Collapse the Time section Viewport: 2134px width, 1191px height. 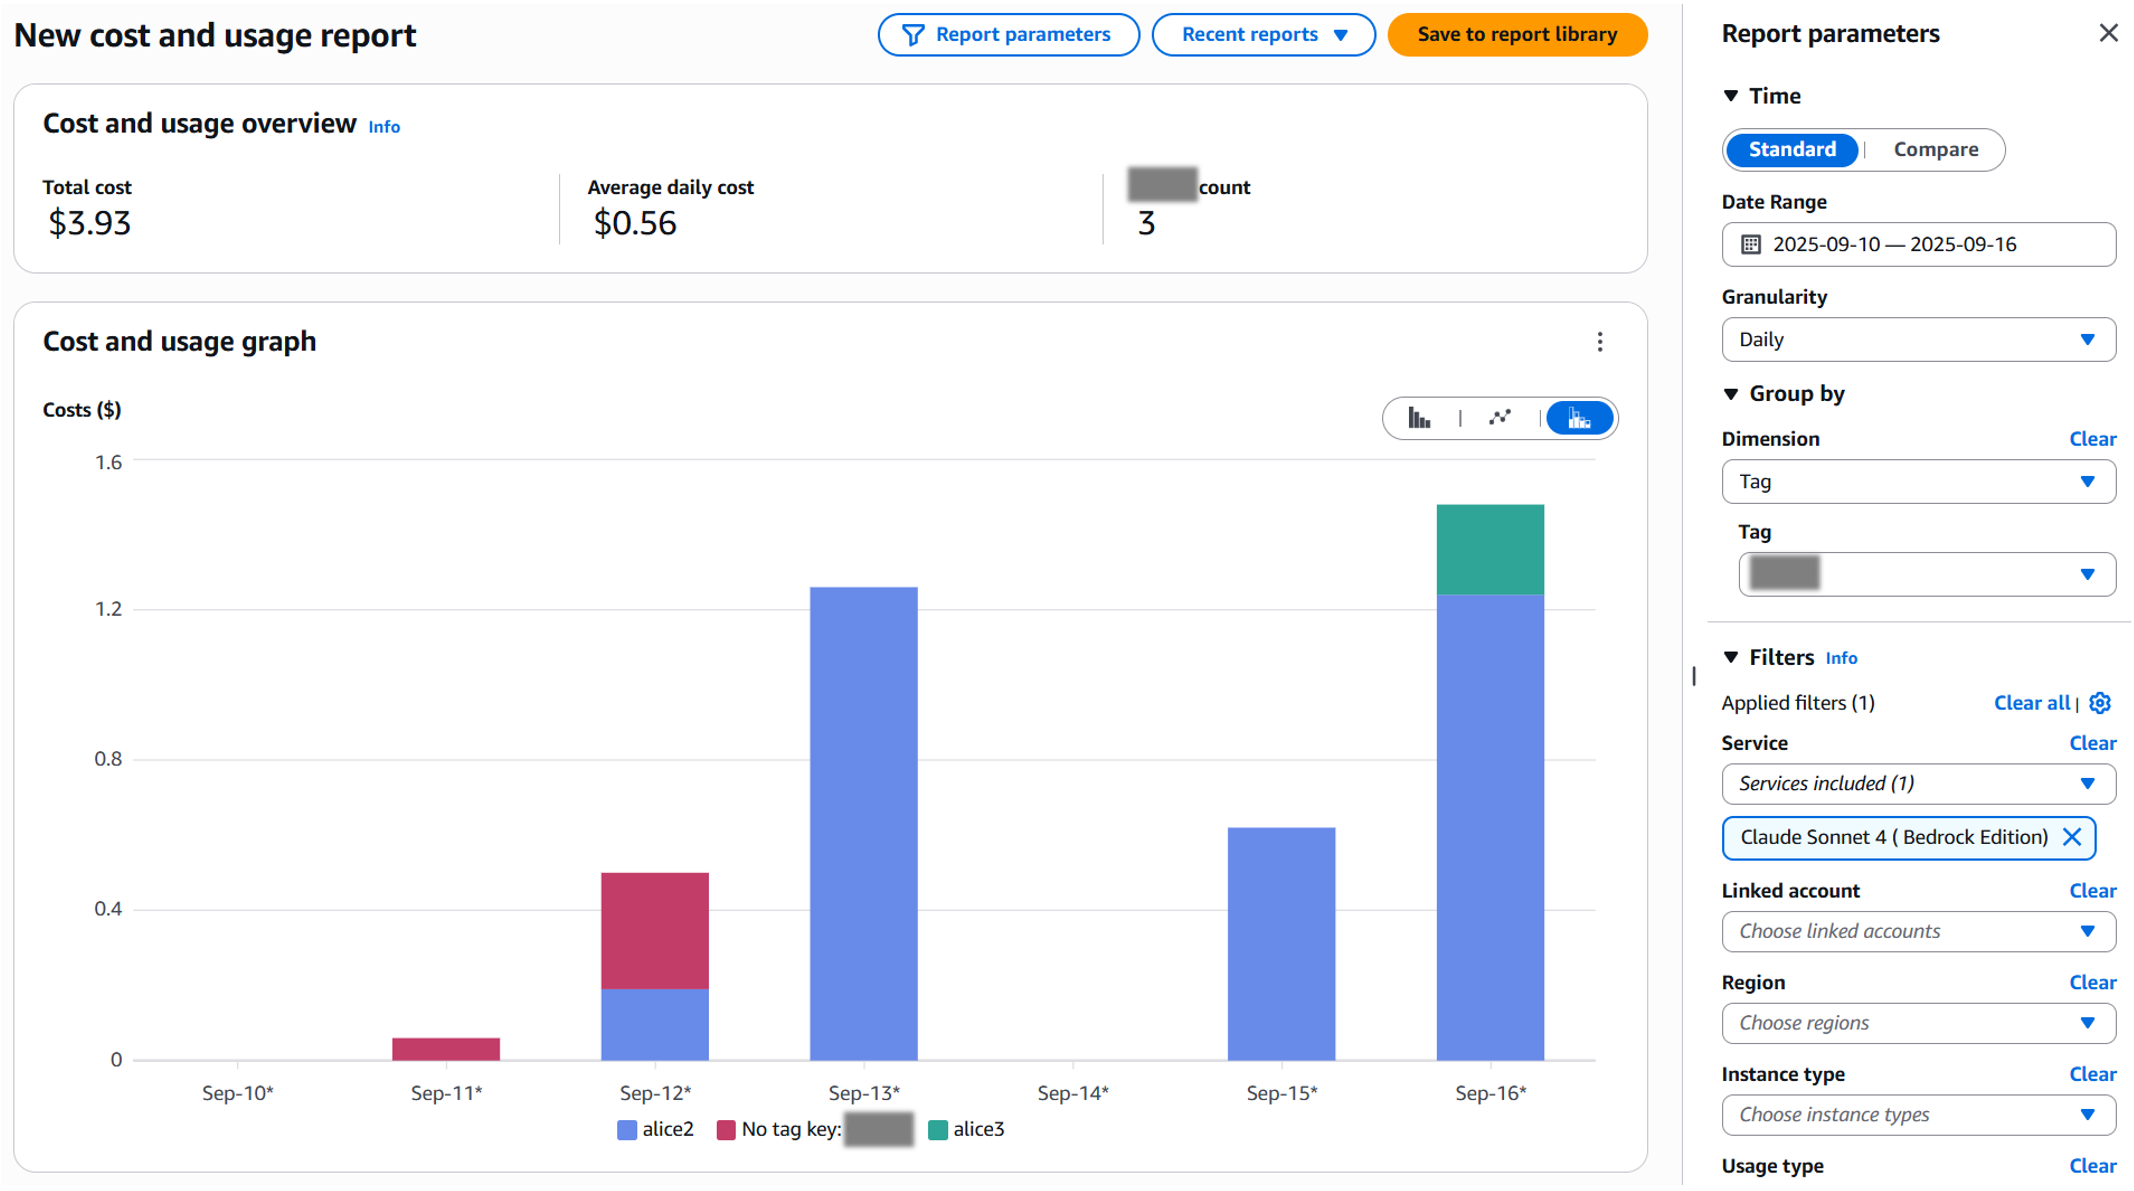1731,96
